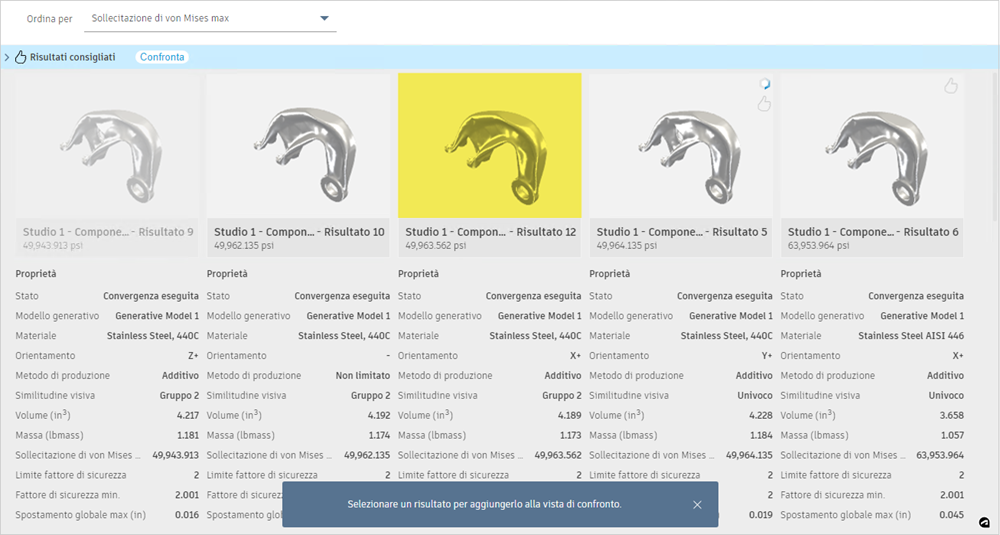1000x535 pixels.
Task: Click displacement value '0.045' of Risultato 6
Action: [952, 515]
